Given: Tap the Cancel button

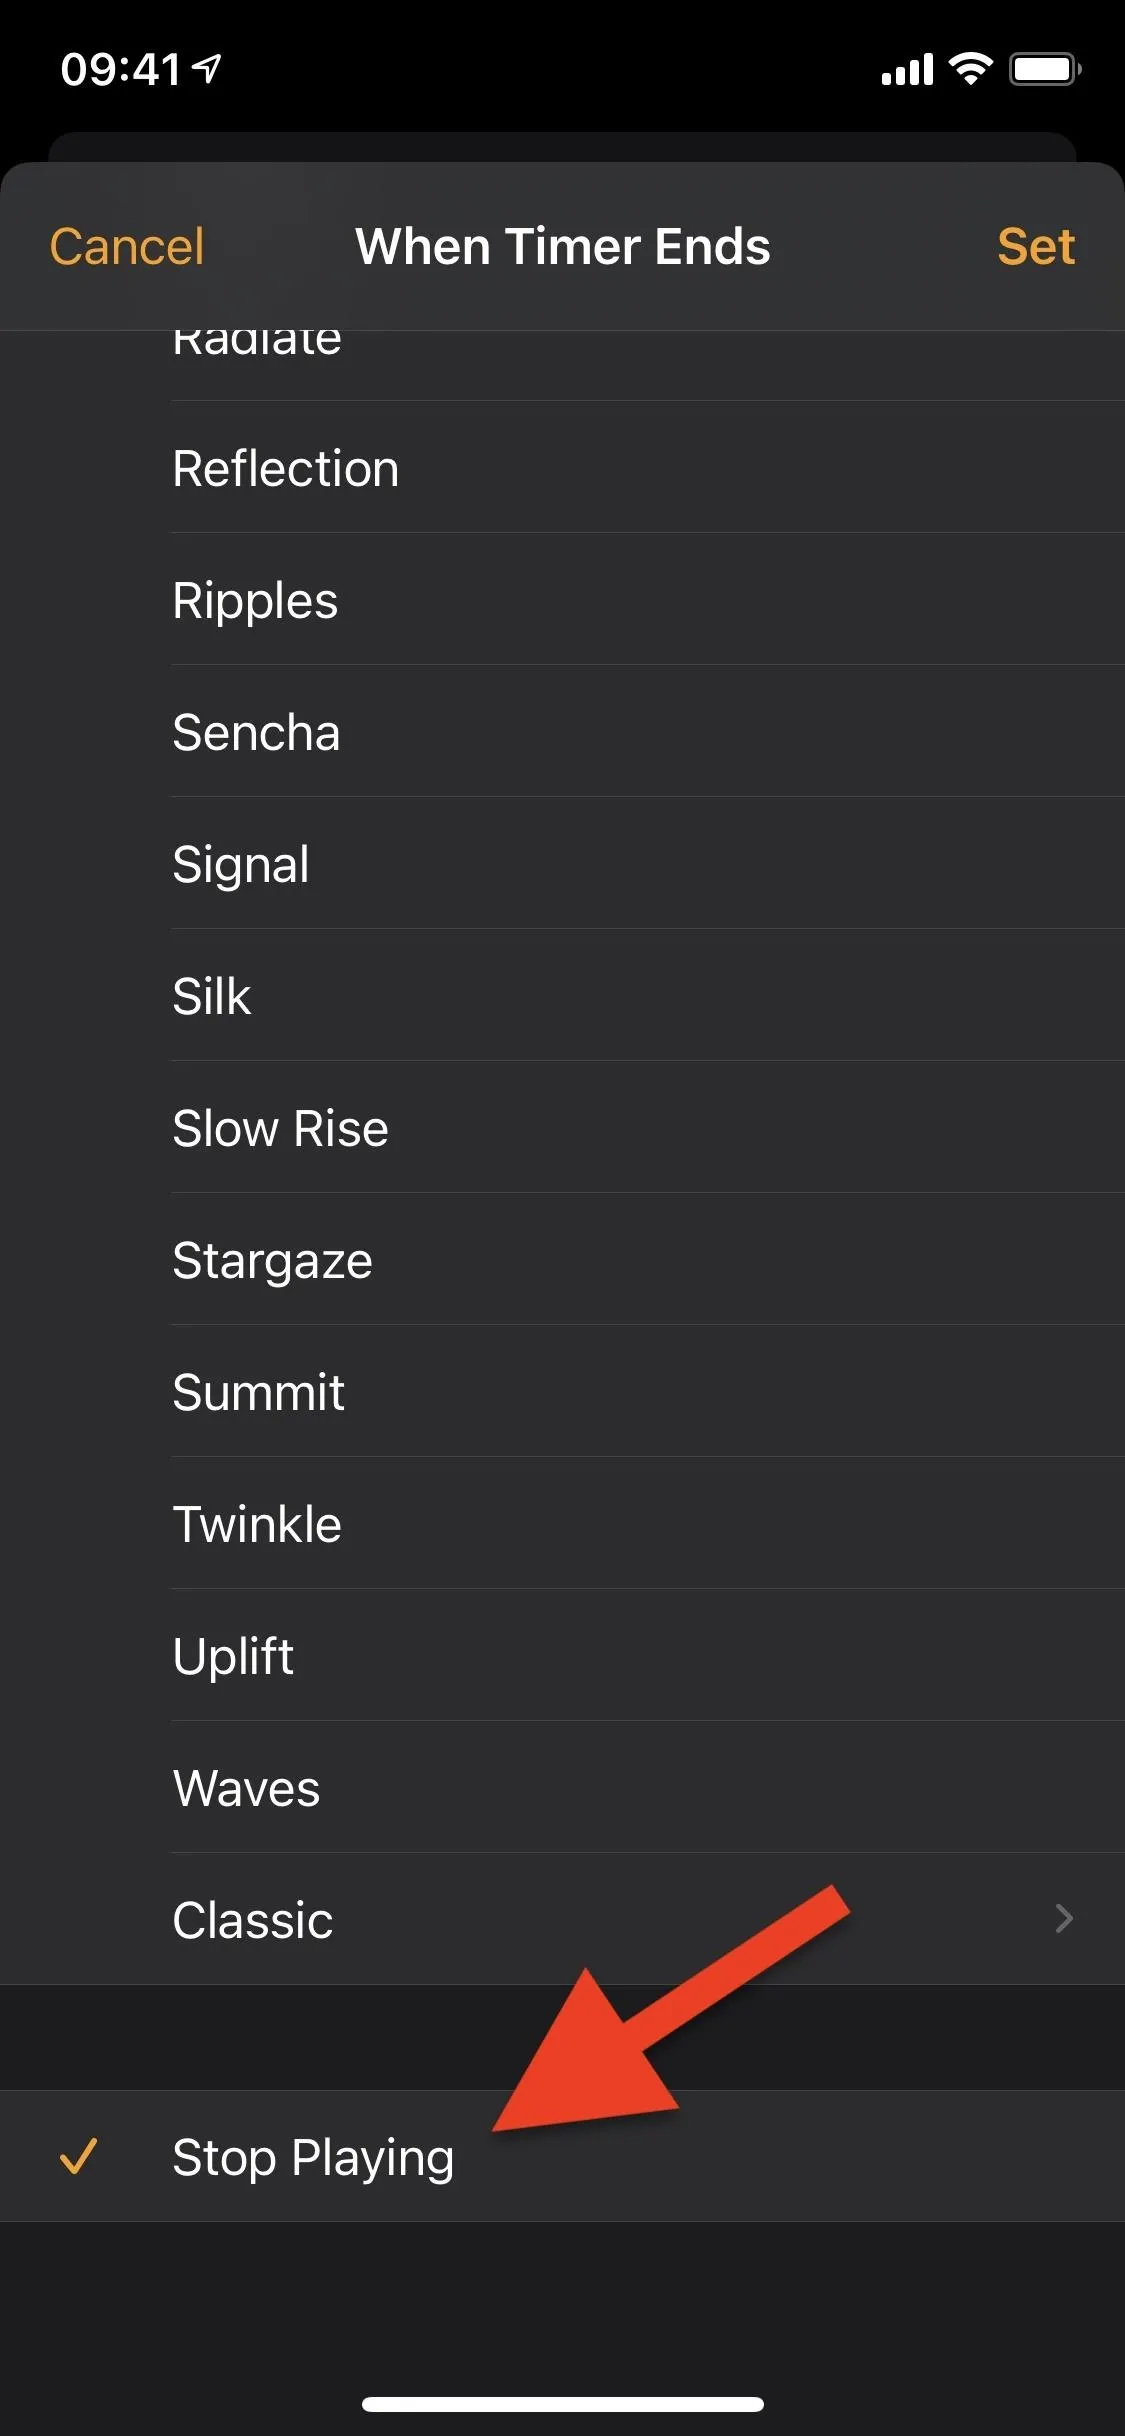Looking at the screenshot, I should 127,247.
